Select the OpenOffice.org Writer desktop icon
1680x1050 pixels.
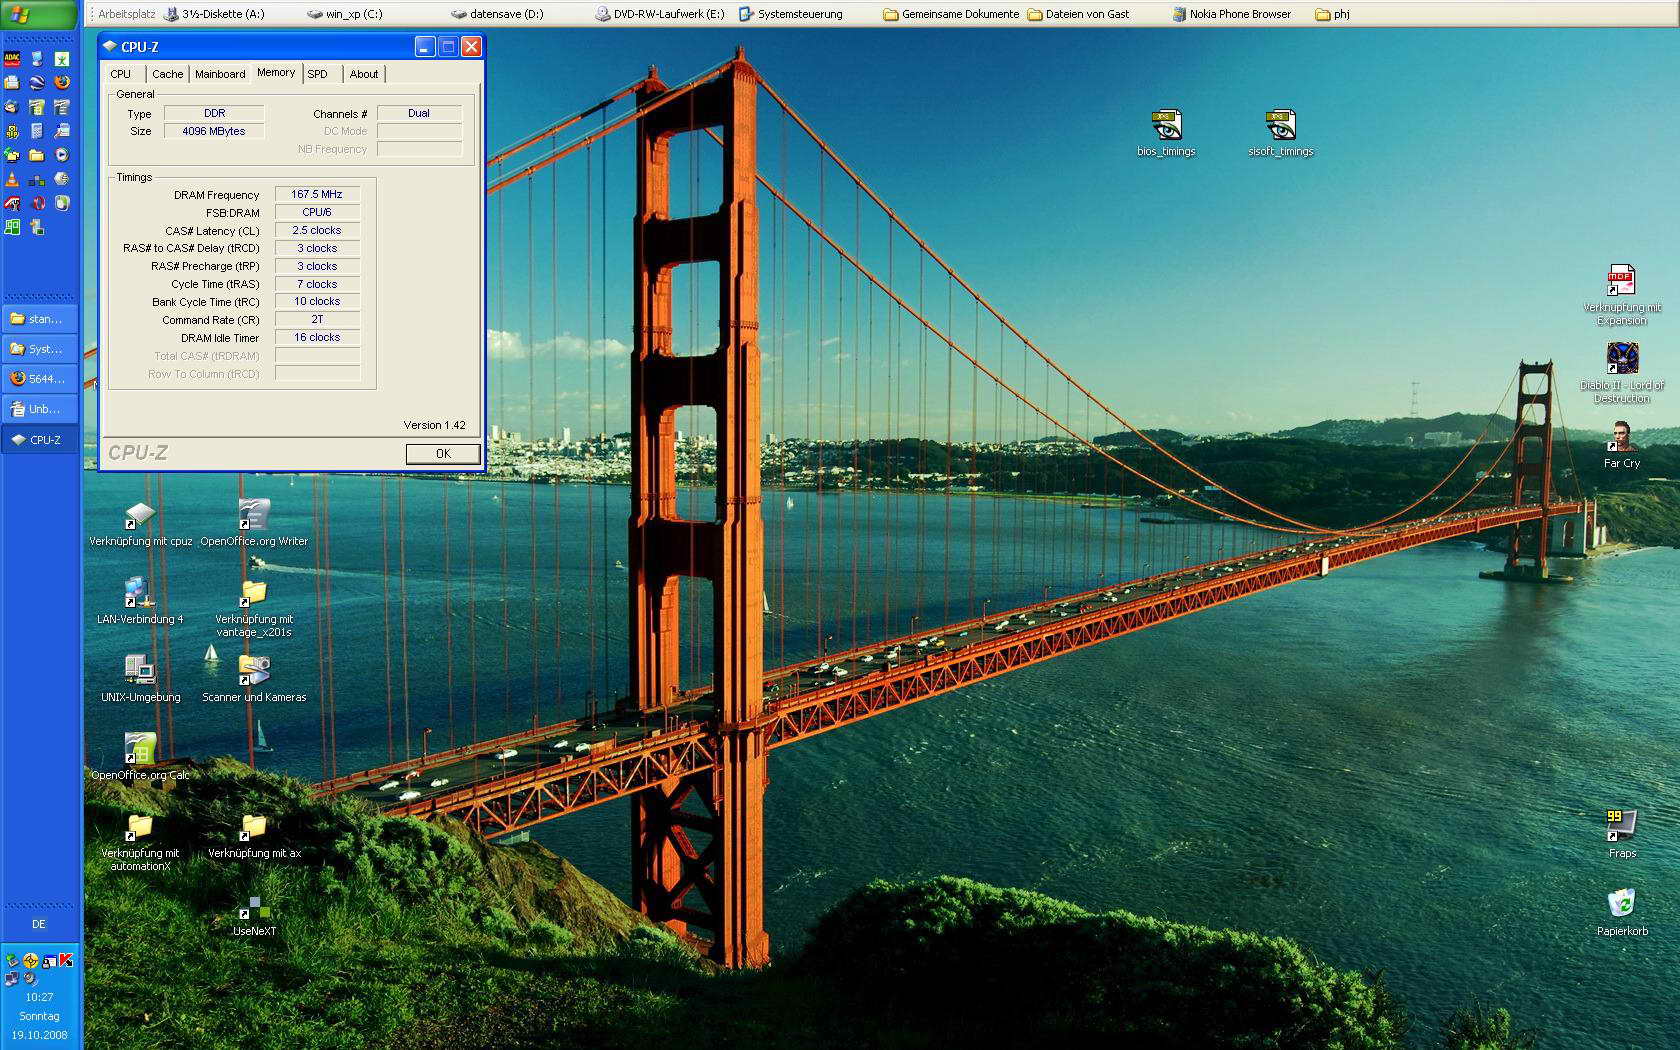coord(254,523)
